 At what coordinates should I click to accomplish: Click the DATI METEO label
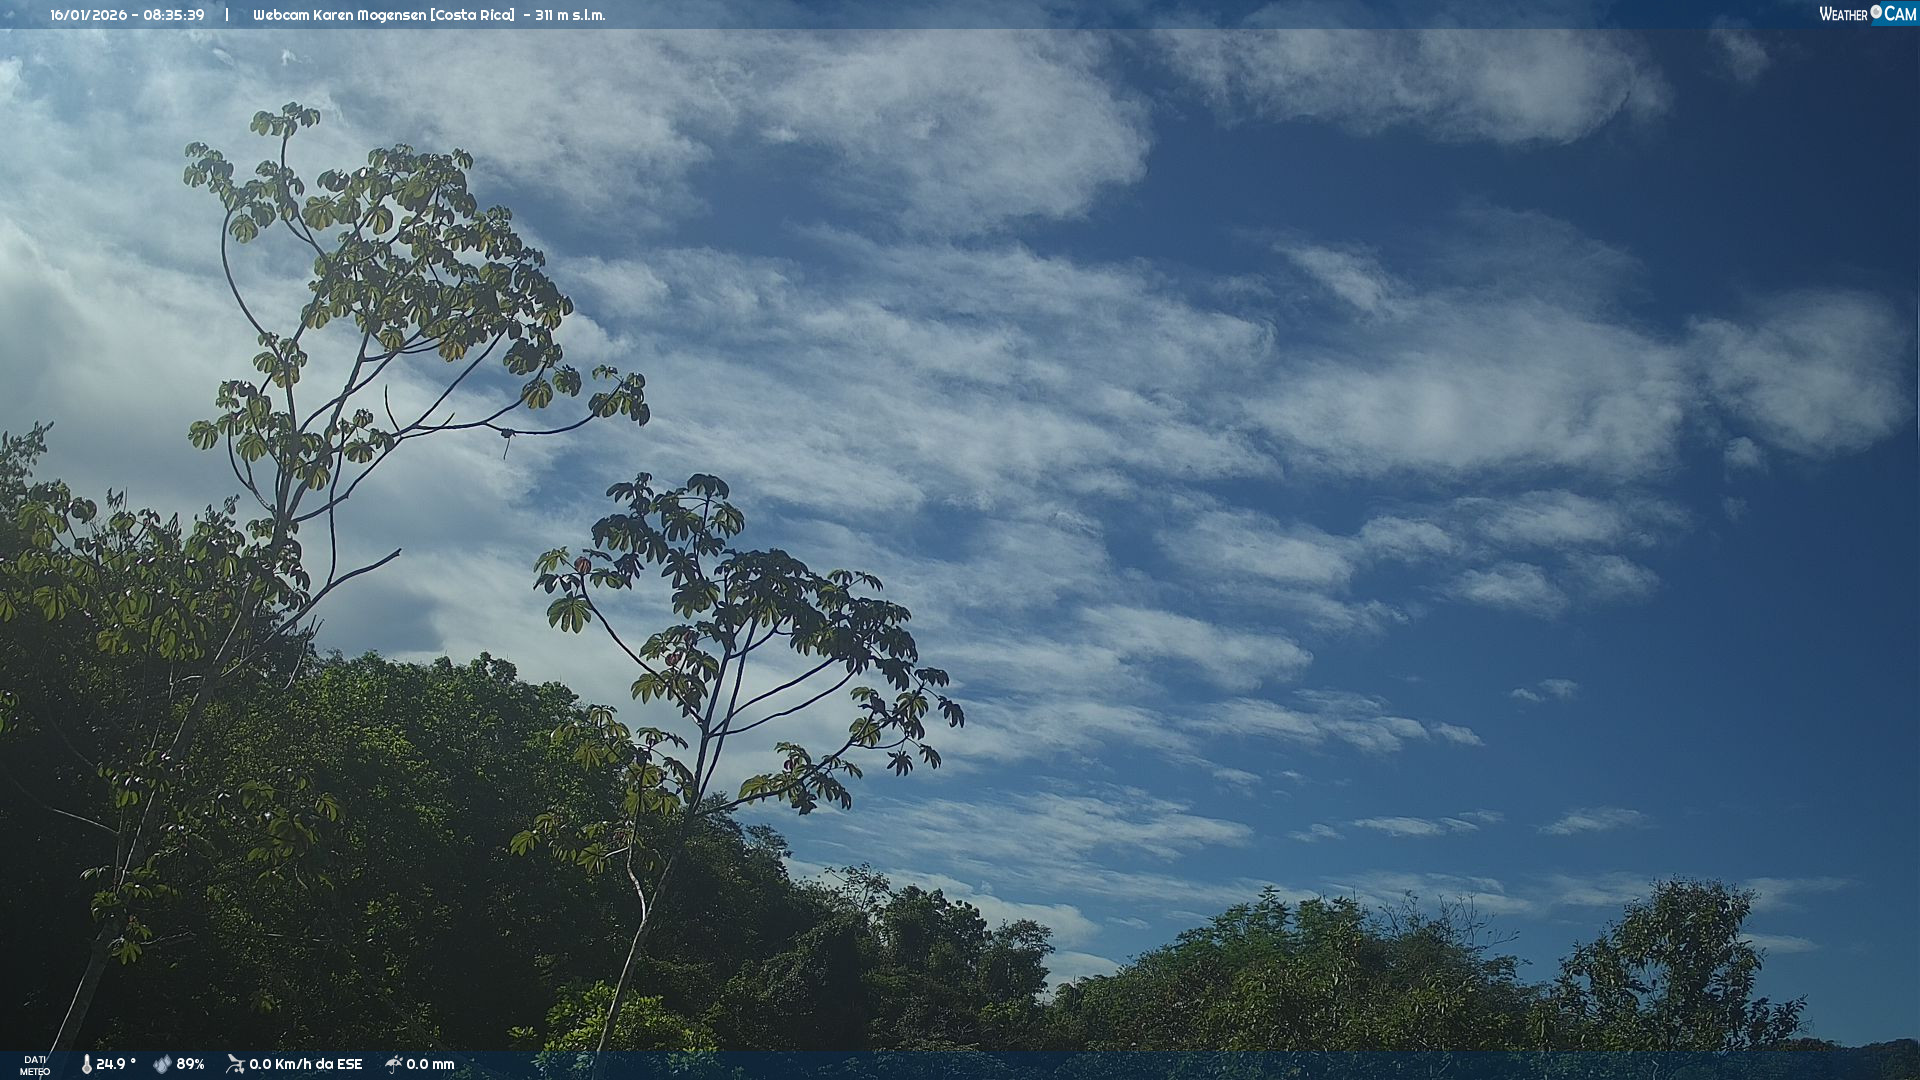point(35,1065)
